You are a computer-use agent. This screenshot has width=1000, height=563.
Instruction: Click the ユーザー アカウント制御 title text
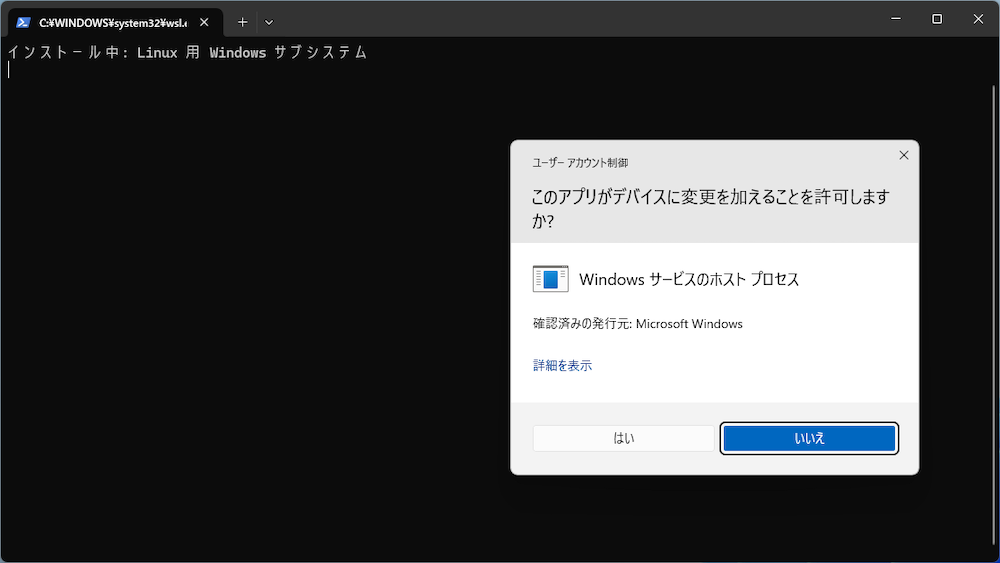[580, 163]
